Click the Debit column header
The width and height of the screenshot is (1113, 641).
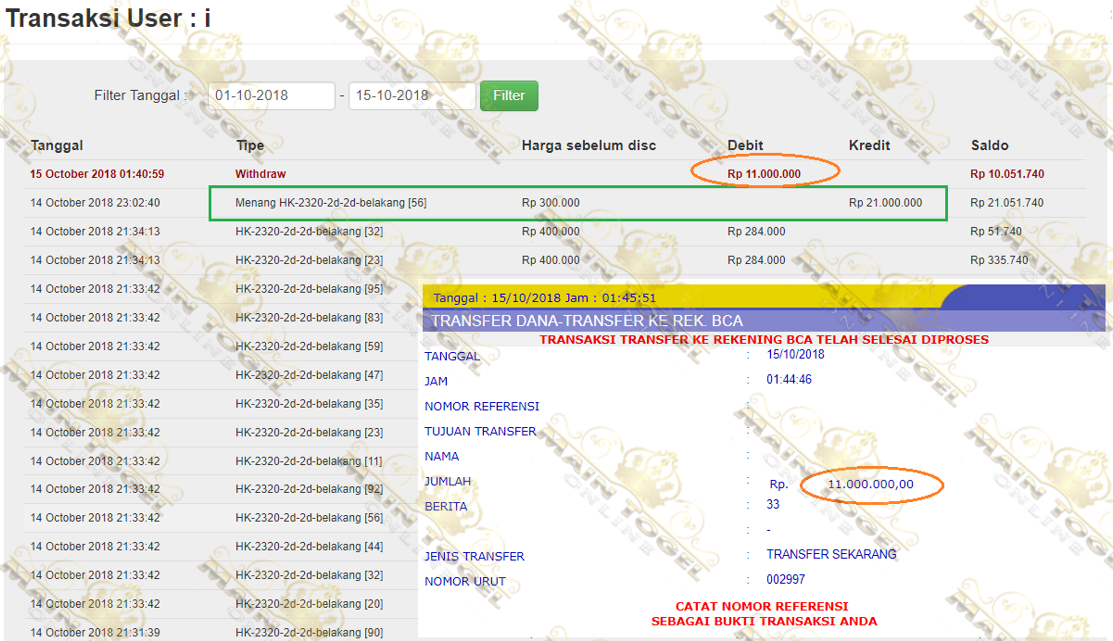pyautogui.click(x=745, y=146)
